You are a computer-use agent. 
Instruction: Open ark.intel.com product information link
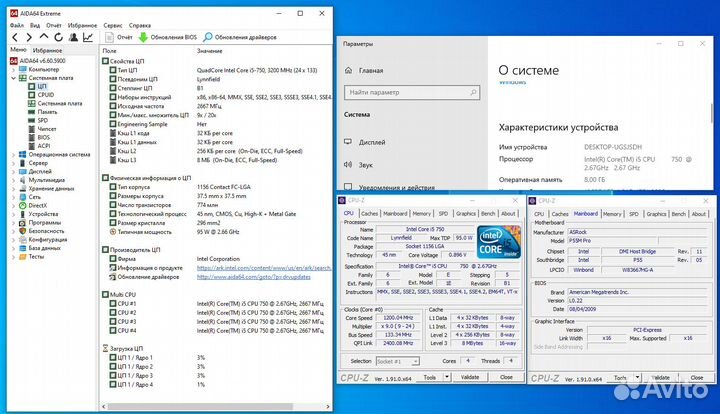(264, 268)
